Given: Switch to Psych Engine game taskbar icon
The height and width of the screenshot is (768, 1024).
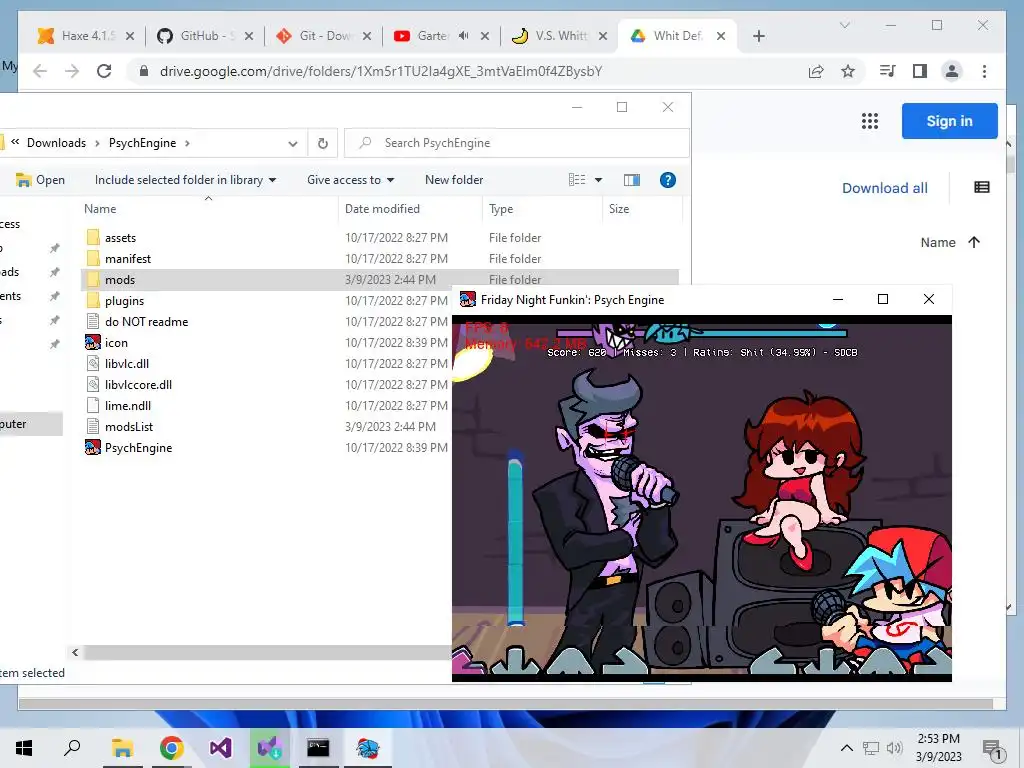Looking at the screenshot, I should pos(368,748).
